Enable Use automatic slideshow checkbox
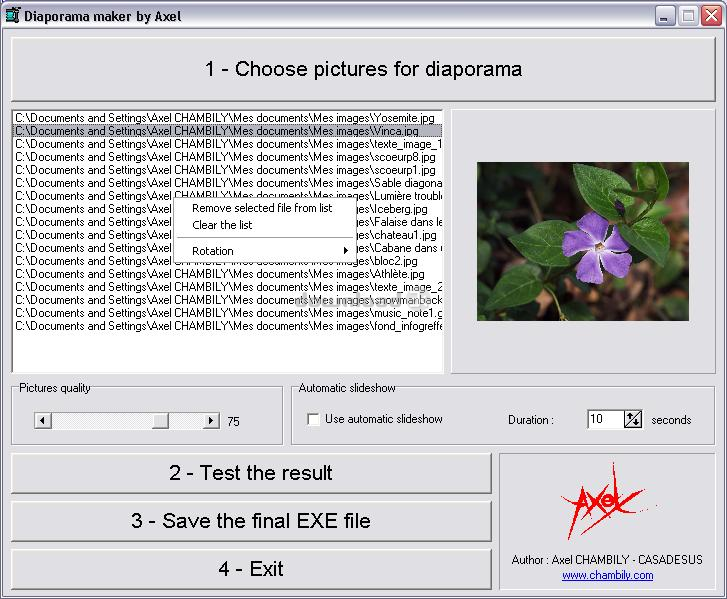Screen dimensions: 727x599 coord(313,419)
